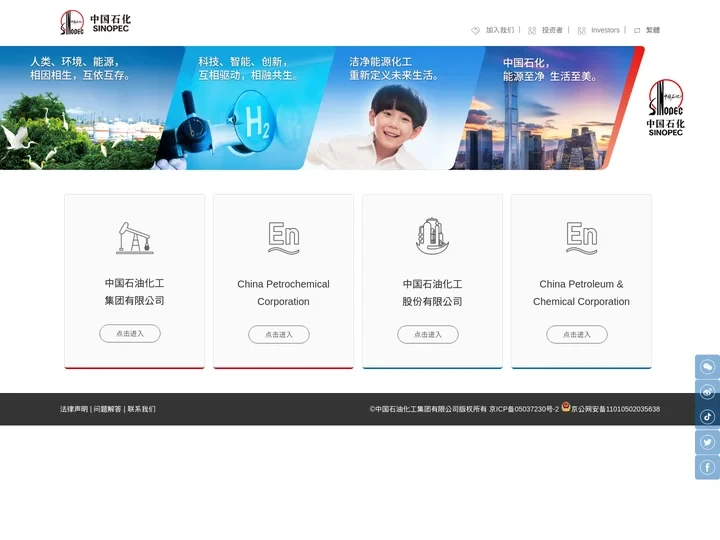720x540 pixels.
Task: Click the copyright text ©中国石油化工集团有限公司版权所有
Action: click(x=428, y=409)
